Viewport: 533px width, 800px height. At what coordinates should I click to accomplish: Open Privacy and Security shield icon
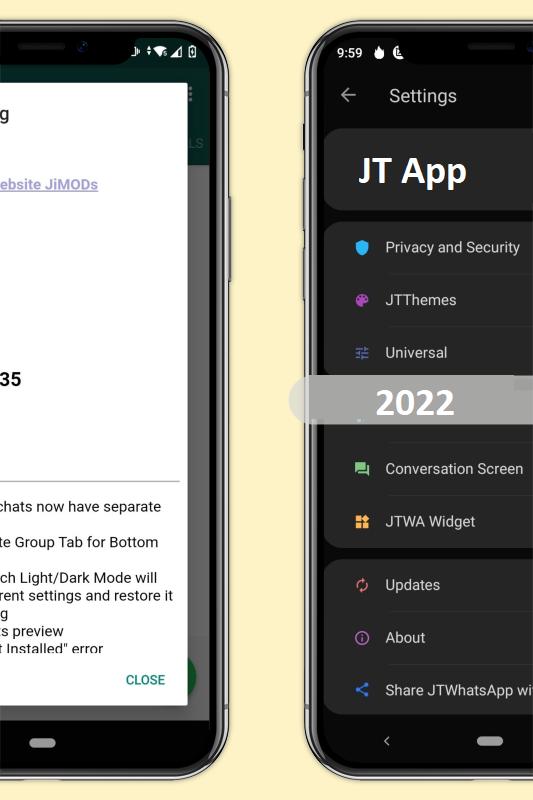[x=362, y=247]
